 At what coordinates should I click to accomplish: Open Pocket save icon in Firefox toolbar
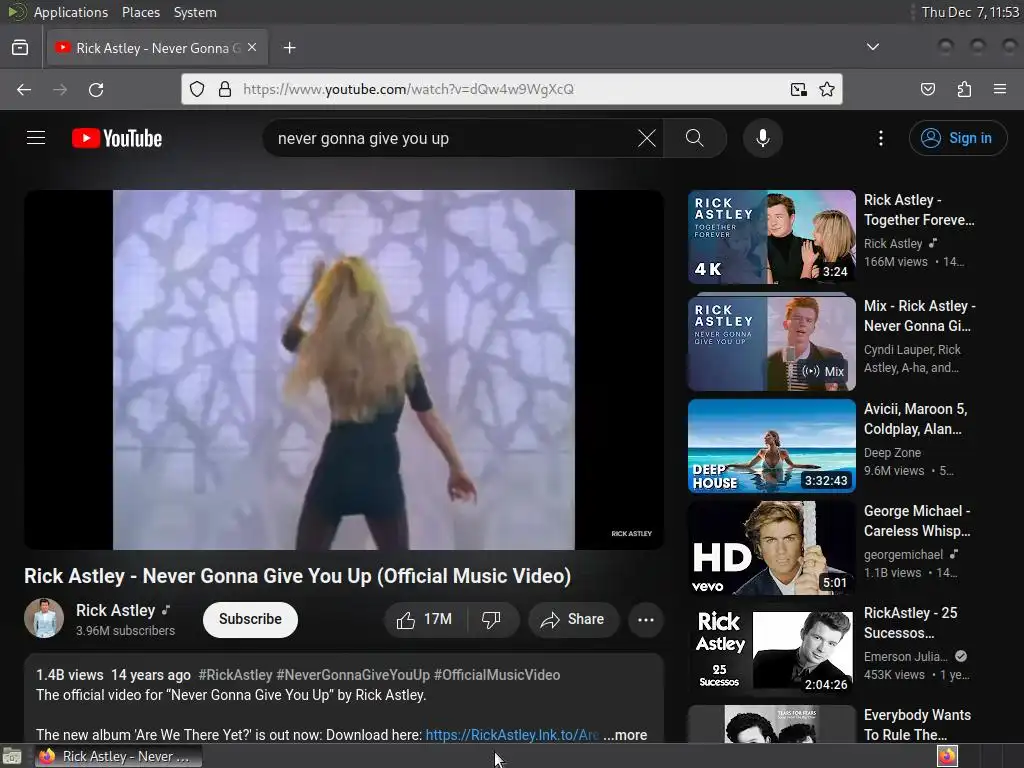pos(928,89)
